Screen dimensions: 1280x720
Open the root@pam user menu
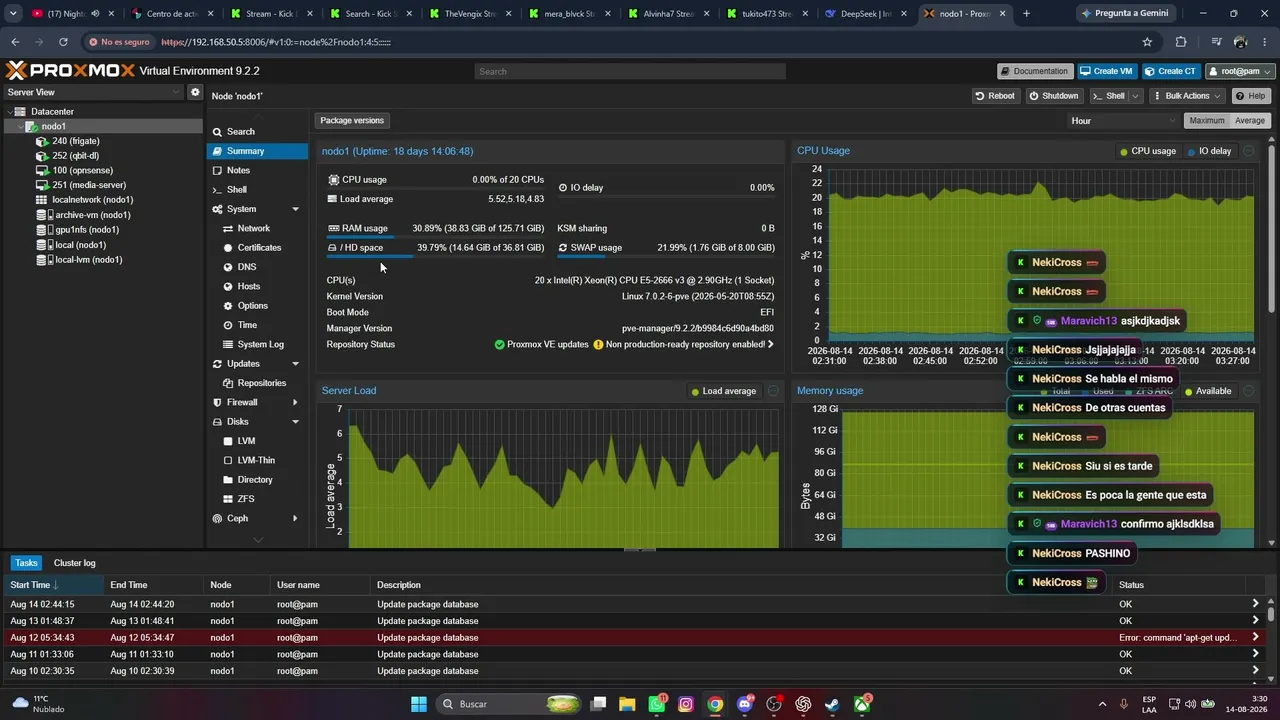[x=1240, y=71]
